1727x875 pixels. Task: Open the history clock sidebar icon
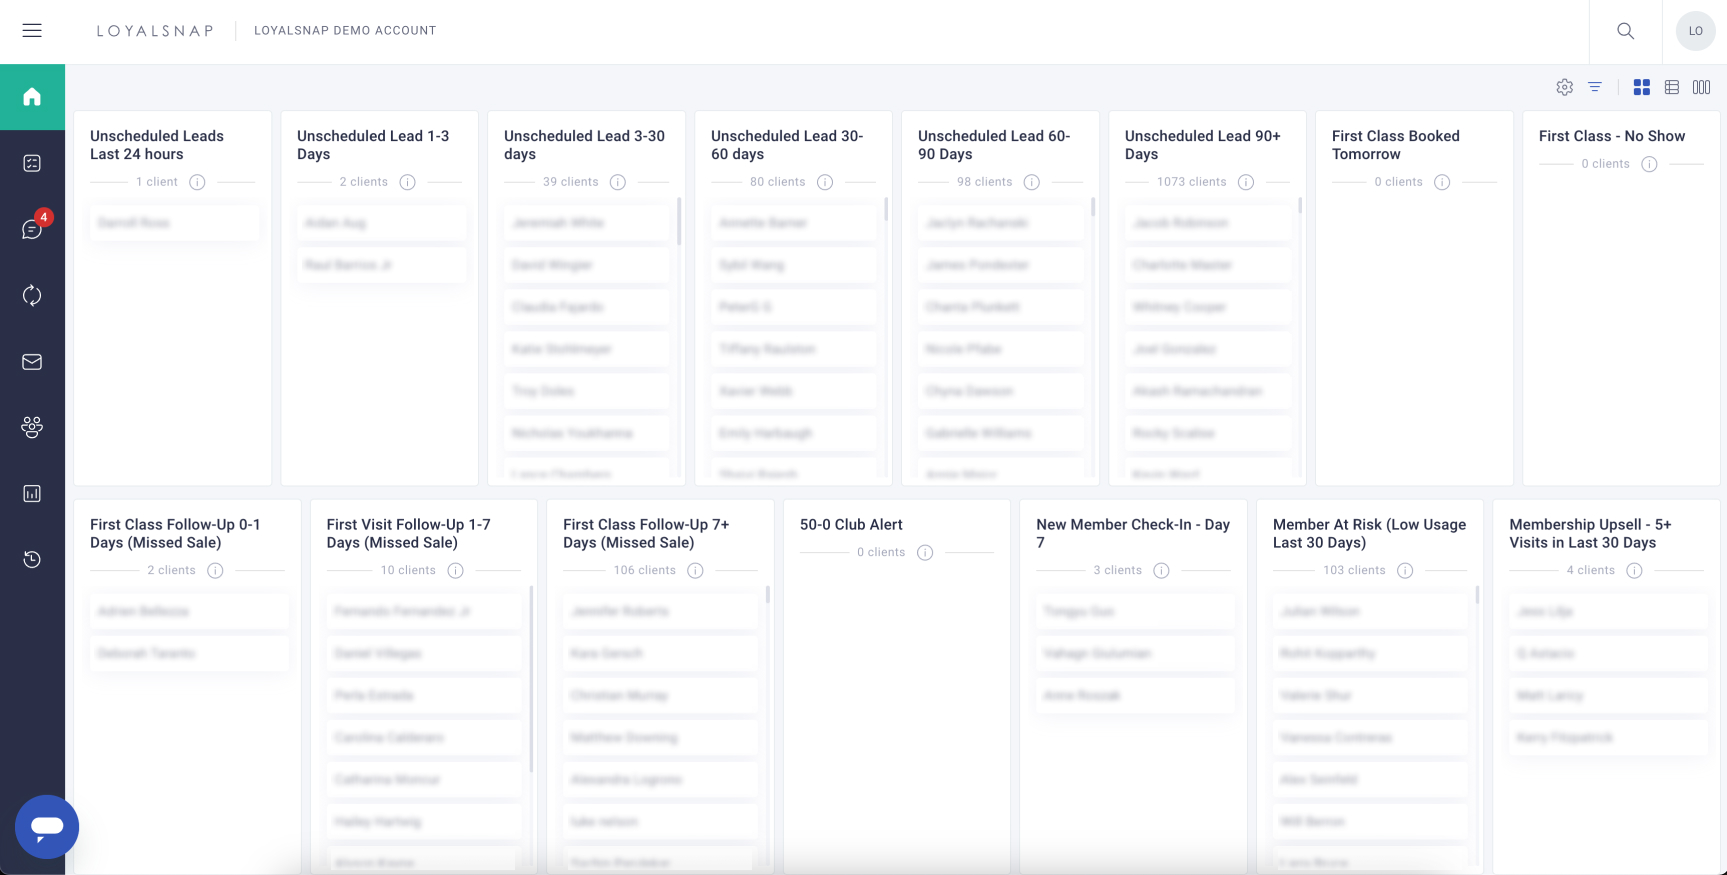(32, 559)
